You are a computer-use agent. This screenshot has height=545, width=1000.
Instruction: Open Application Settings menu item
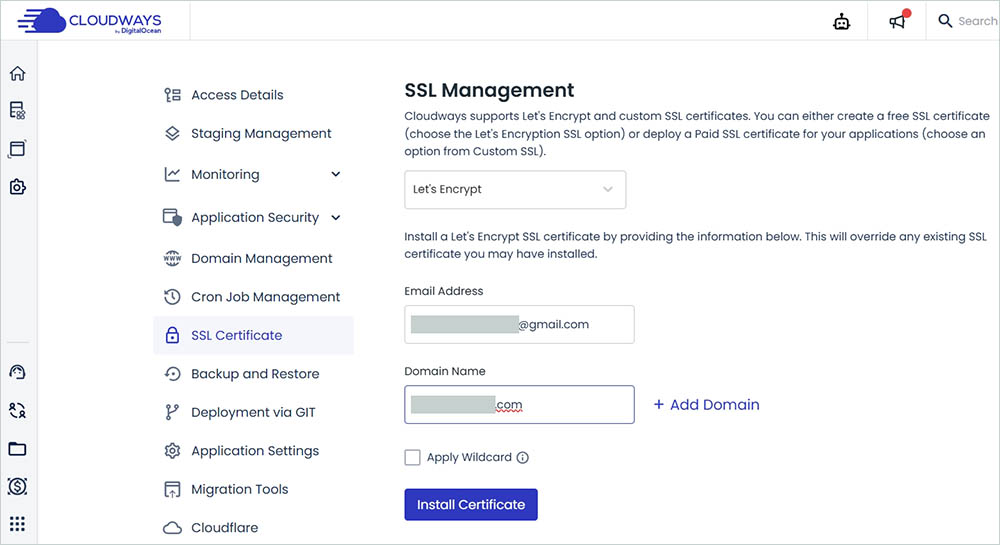253,451
